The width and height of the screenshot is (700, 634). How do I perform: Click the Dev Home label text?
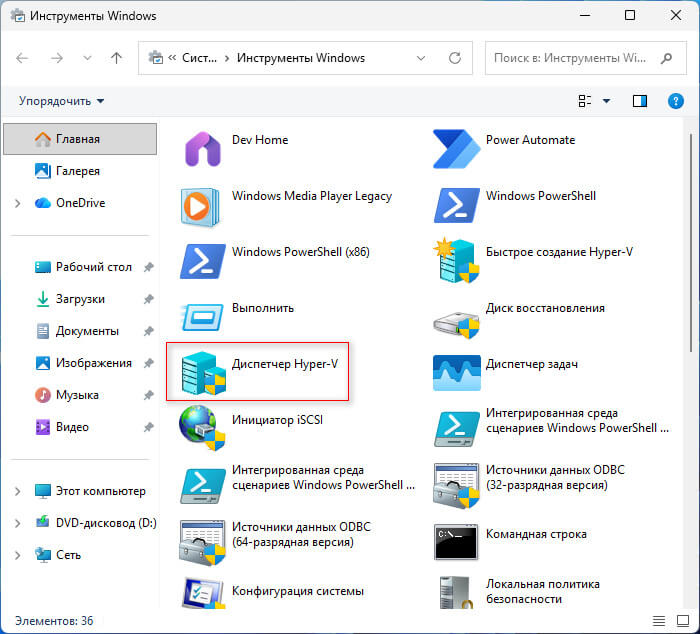pos(260,140)
